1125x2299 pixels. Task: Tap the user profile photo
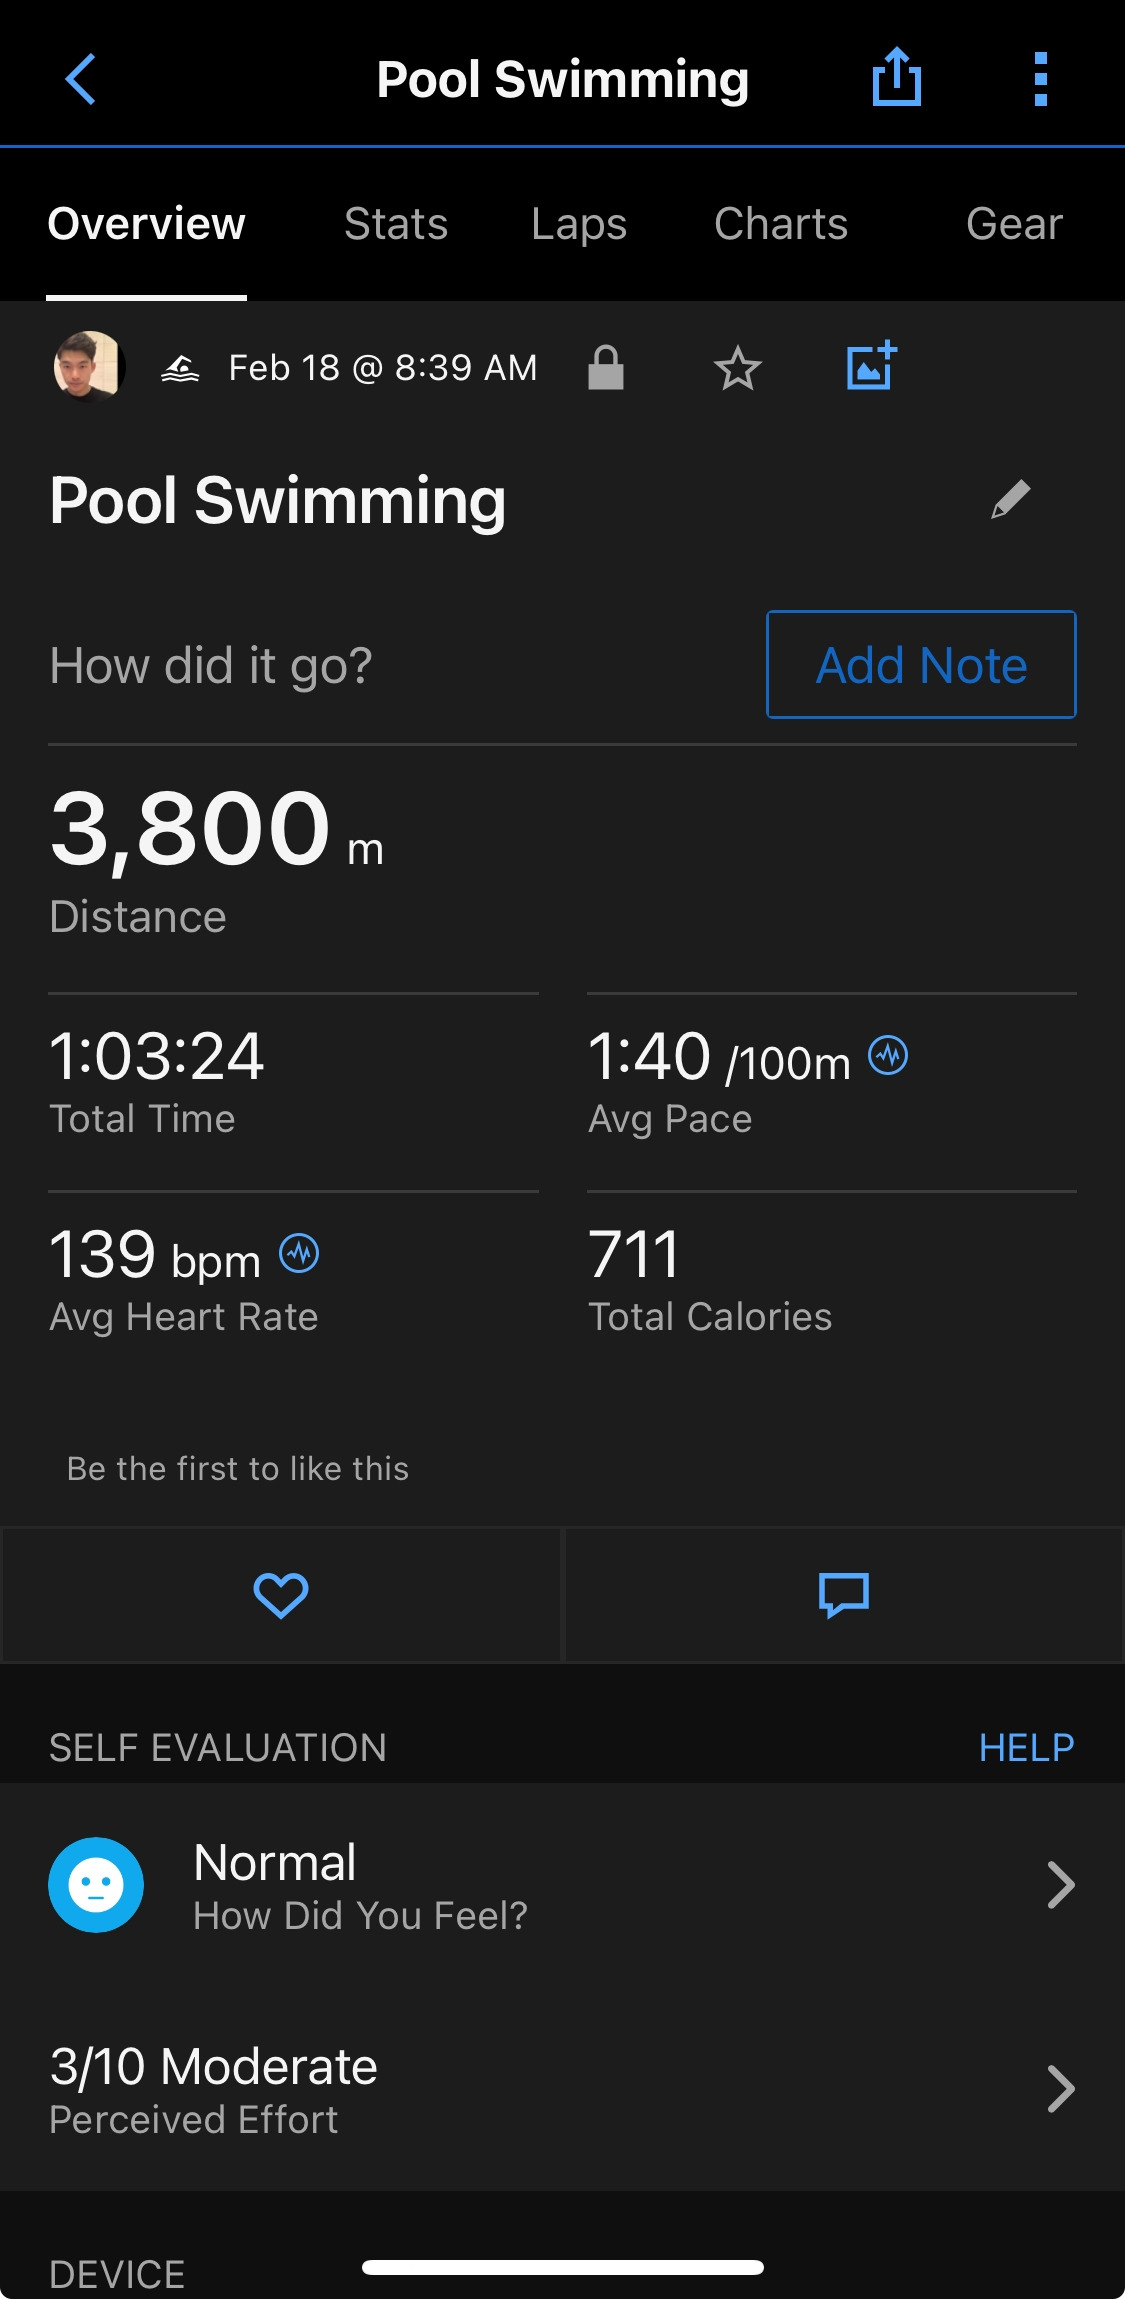[89, 366]
